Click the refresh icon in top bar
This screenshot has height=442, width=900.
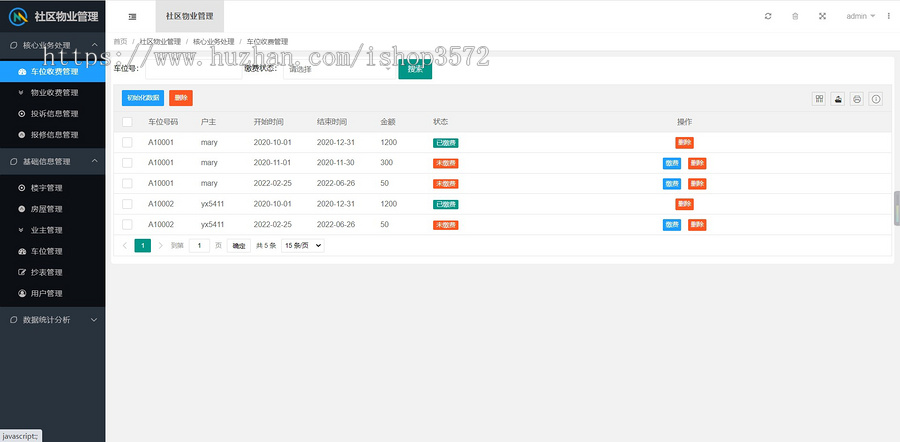coord(768,16)
